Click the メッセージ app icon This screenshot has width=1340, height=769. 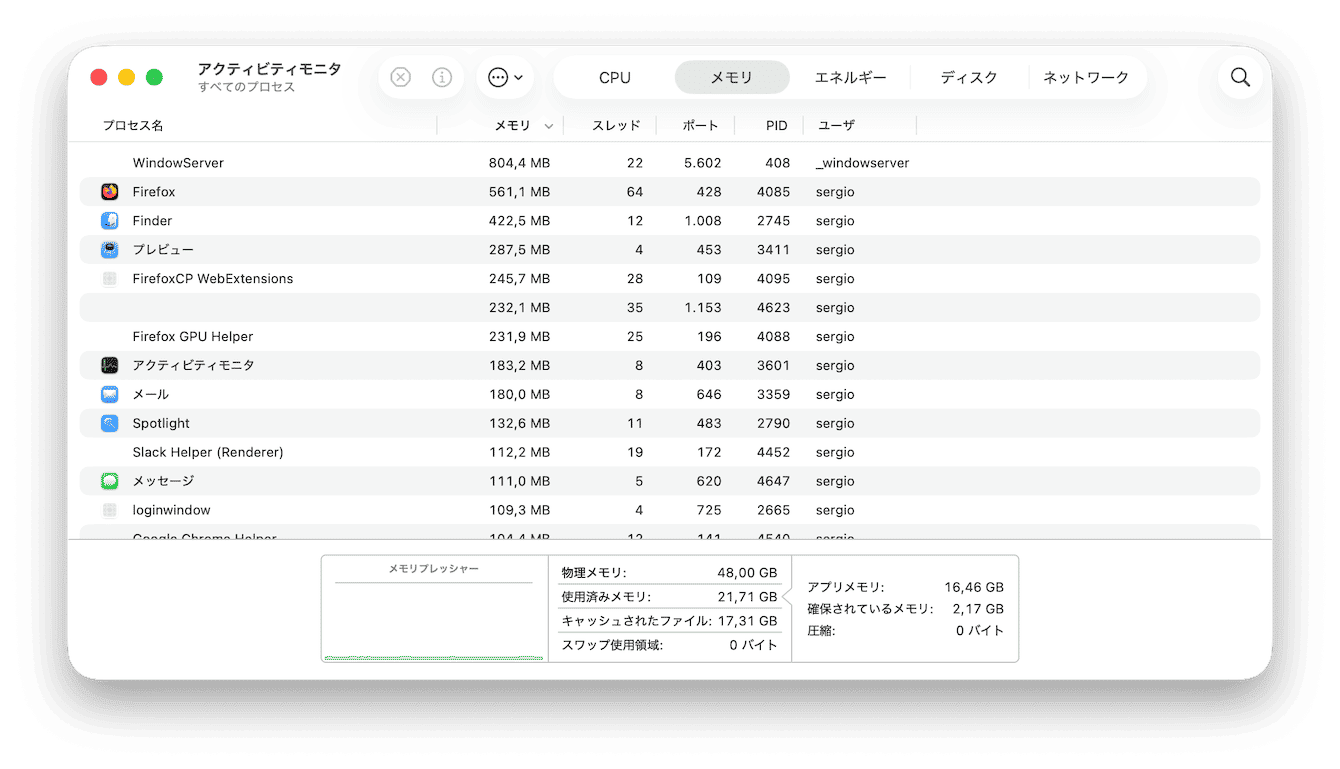pyautogui.click(x=110, y=482)
